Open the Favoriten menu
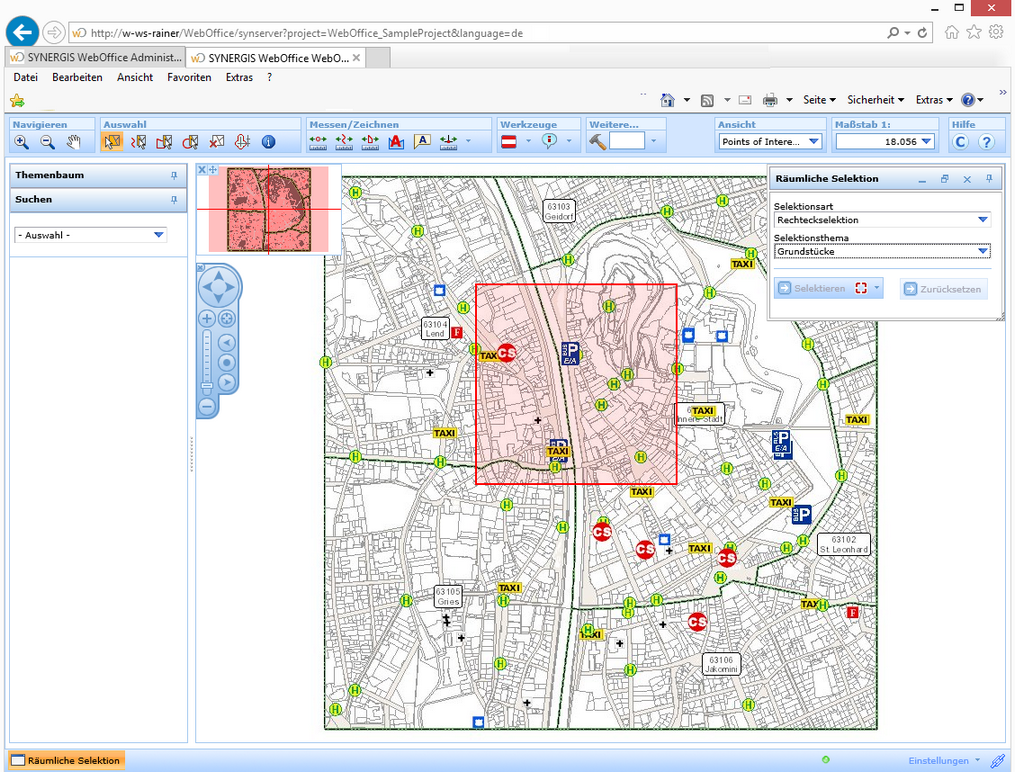 189,77
